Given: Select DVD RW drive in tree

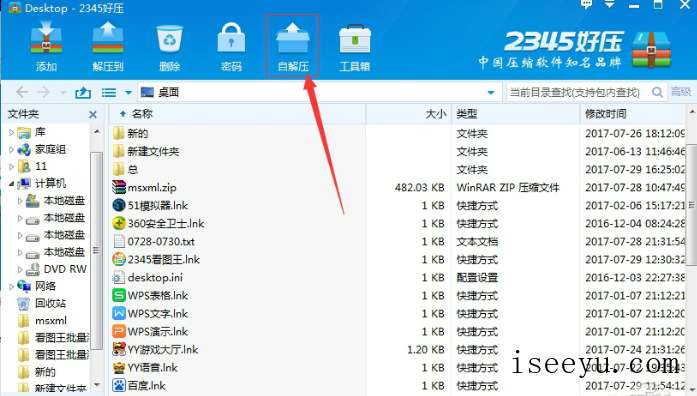Looking at the screenshot, I should point(65,269).
